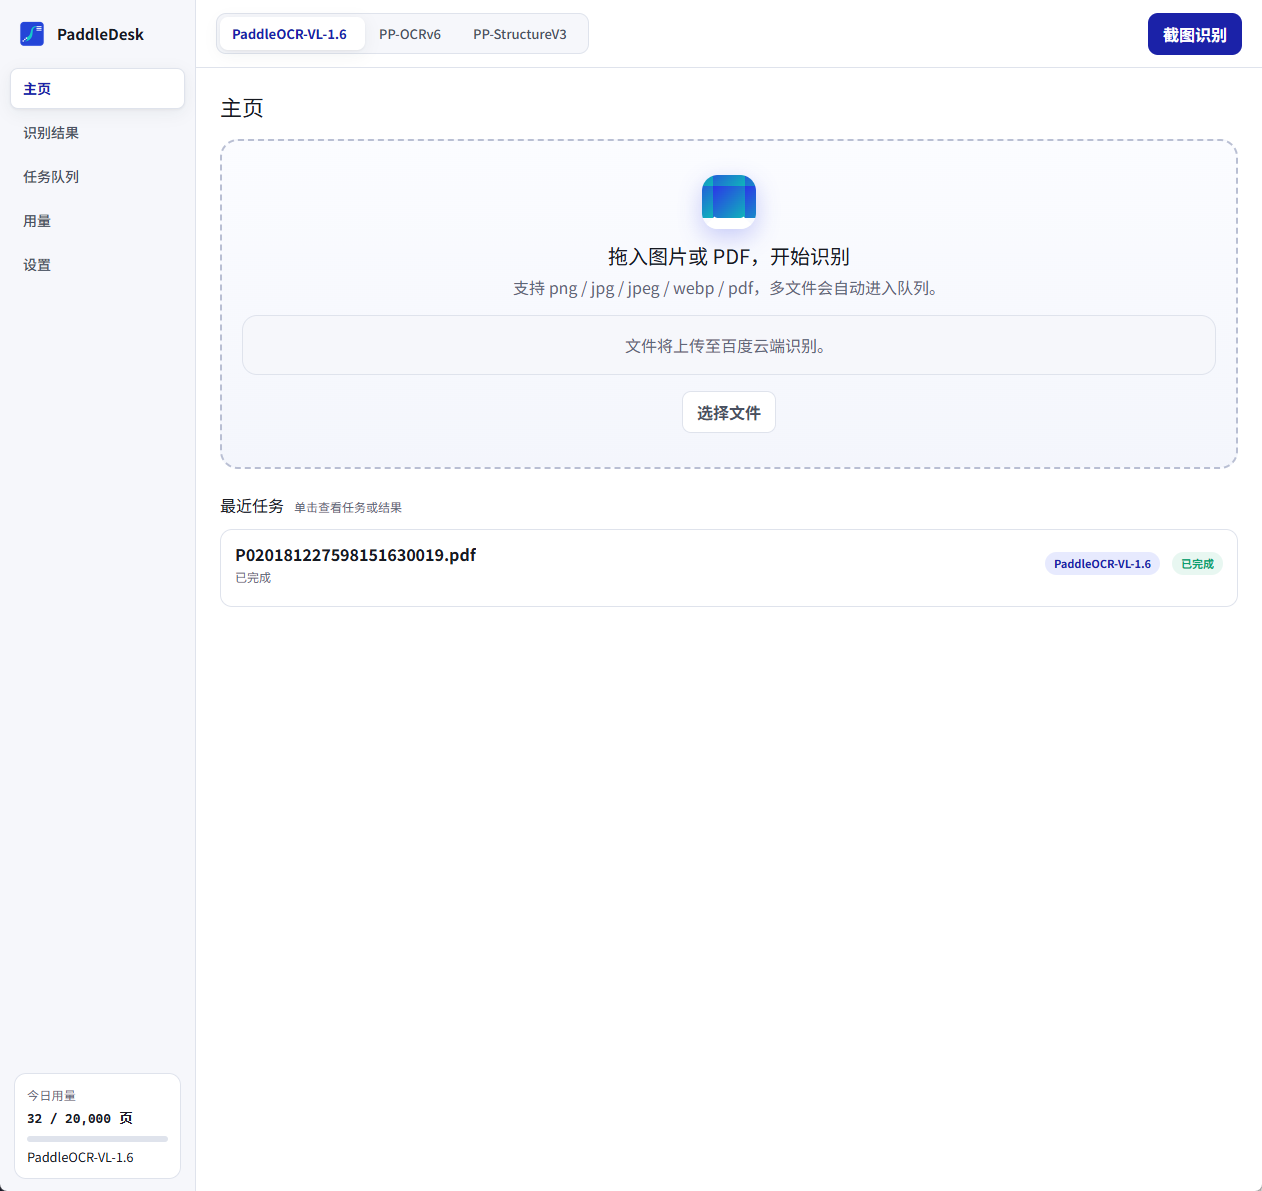Click the green 已完成 status badge

1197,564
